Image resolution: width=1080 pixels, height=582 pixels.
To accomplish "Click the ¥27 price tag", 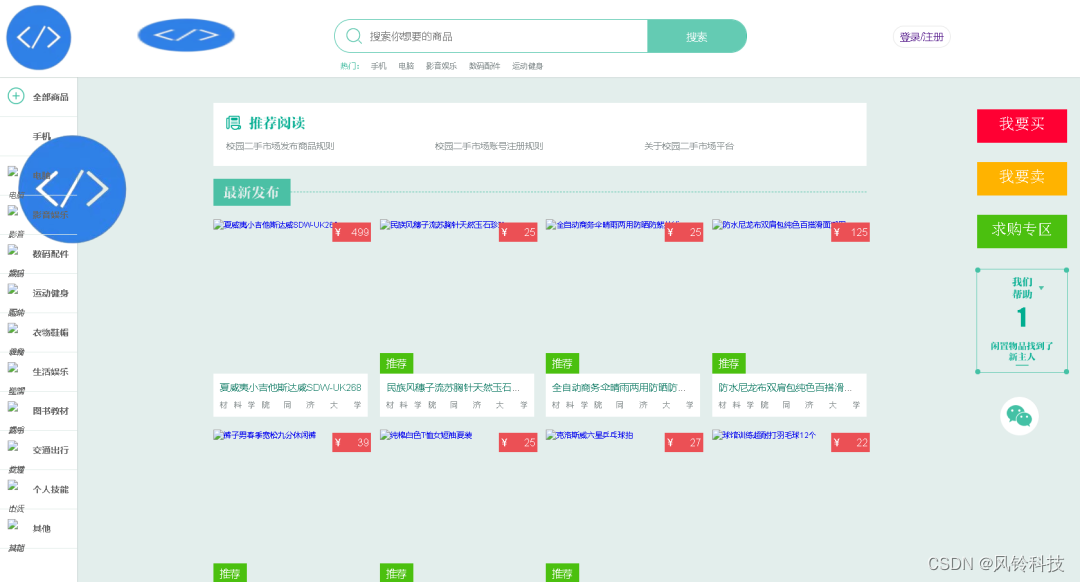I will pos(684,442).
